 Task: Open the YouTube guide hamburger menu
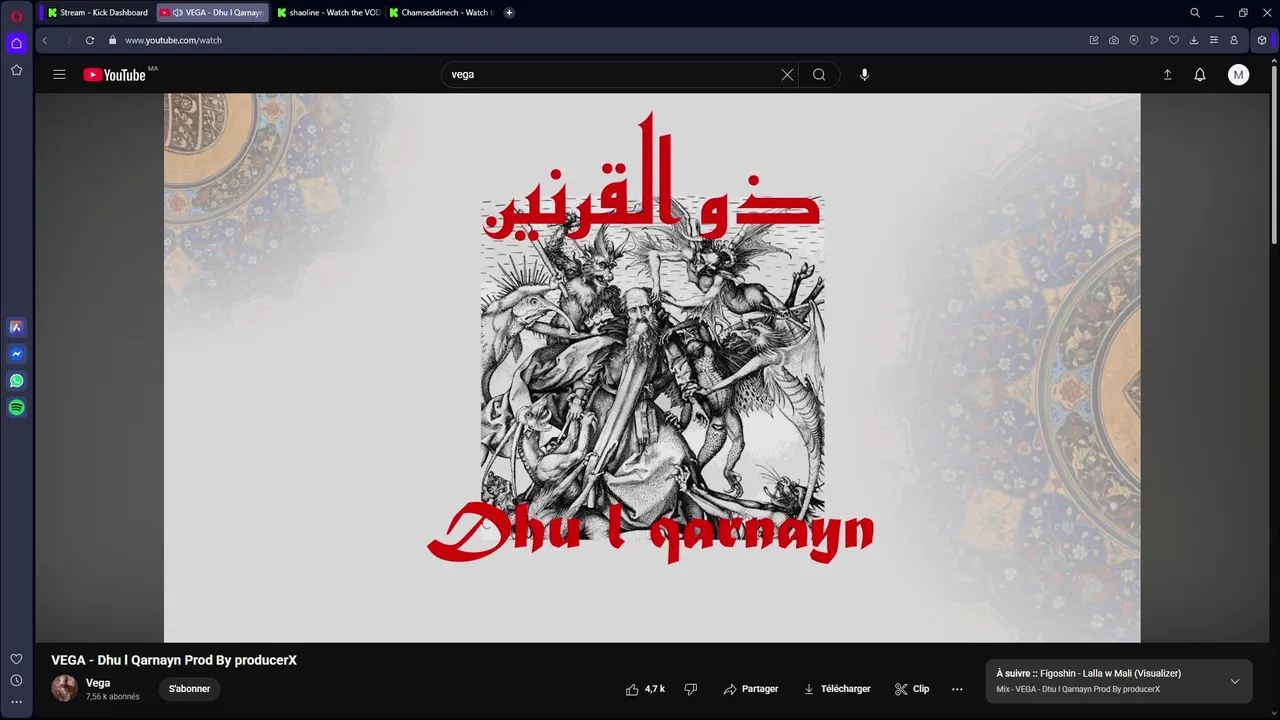pos(59,74)
